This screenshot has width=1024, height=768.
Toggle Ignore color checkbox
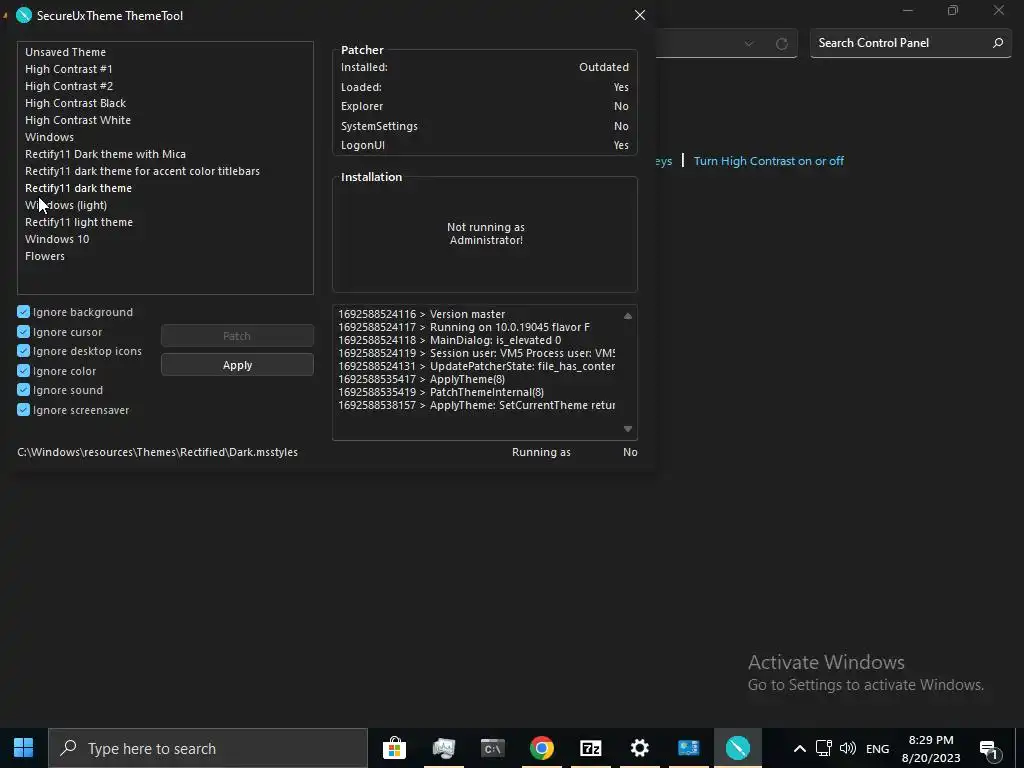coord(24,370)
